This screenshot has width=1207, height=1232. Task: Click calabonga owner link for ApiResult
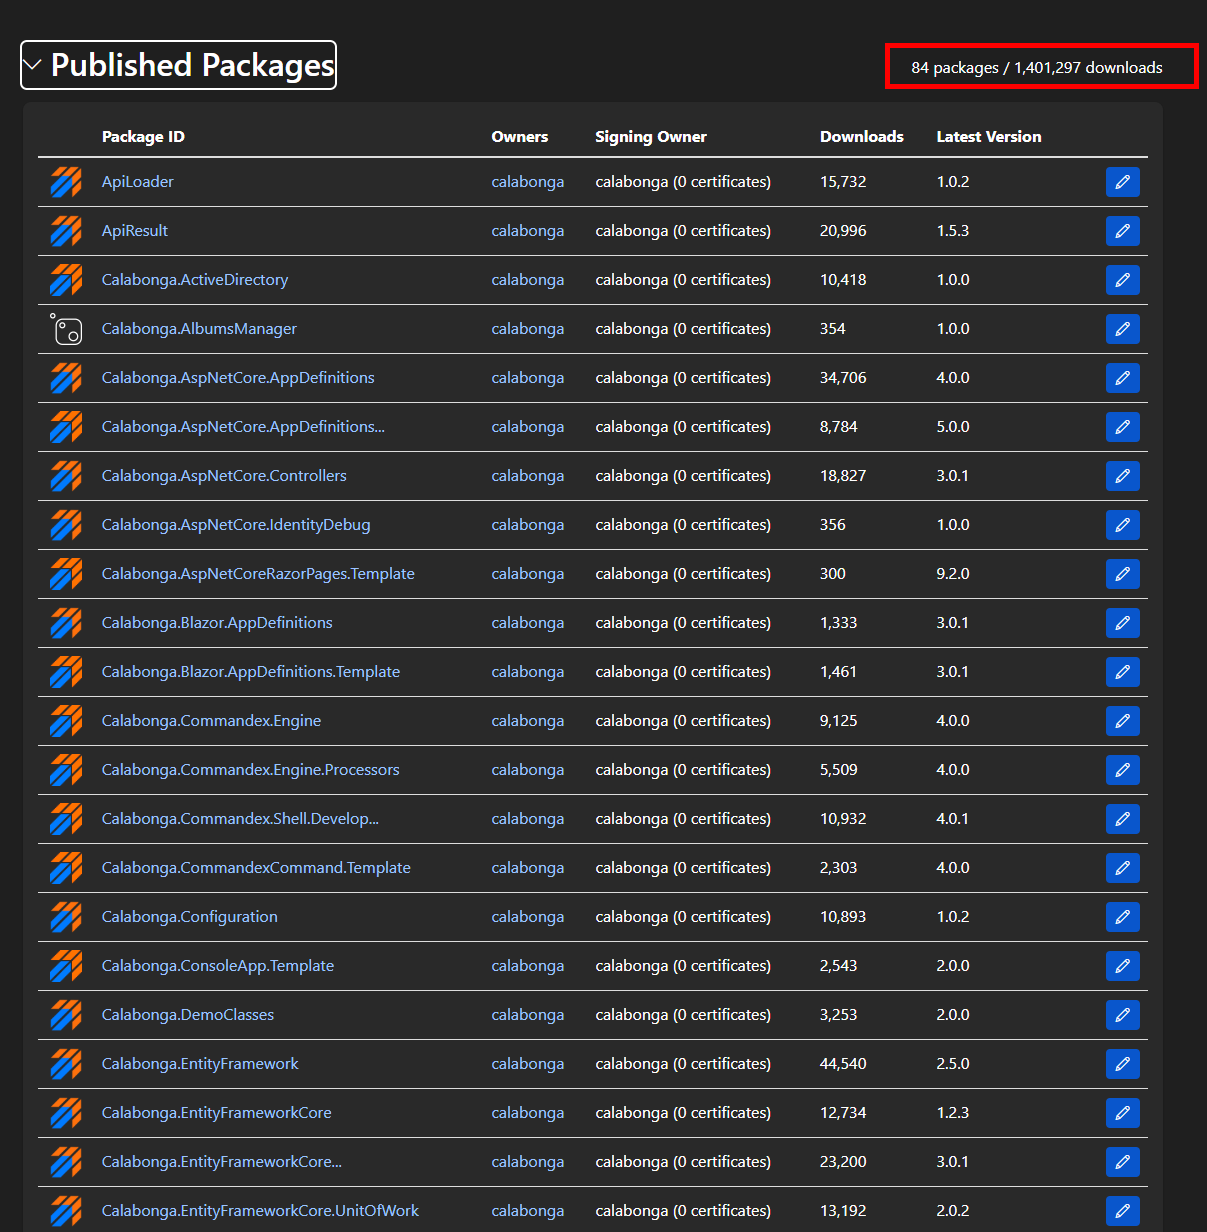527,231
